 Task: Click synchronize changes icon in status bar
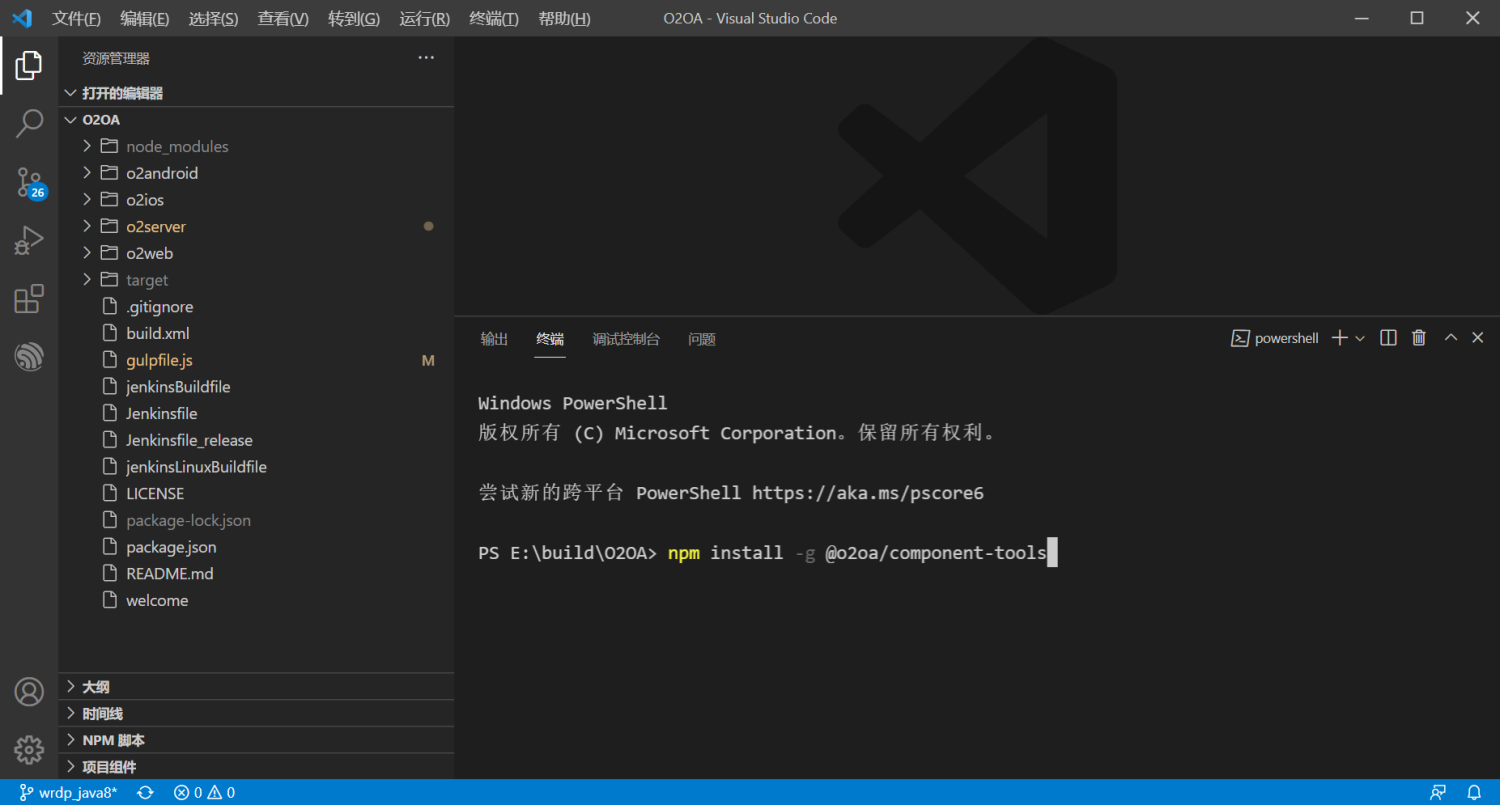(145, 791)
